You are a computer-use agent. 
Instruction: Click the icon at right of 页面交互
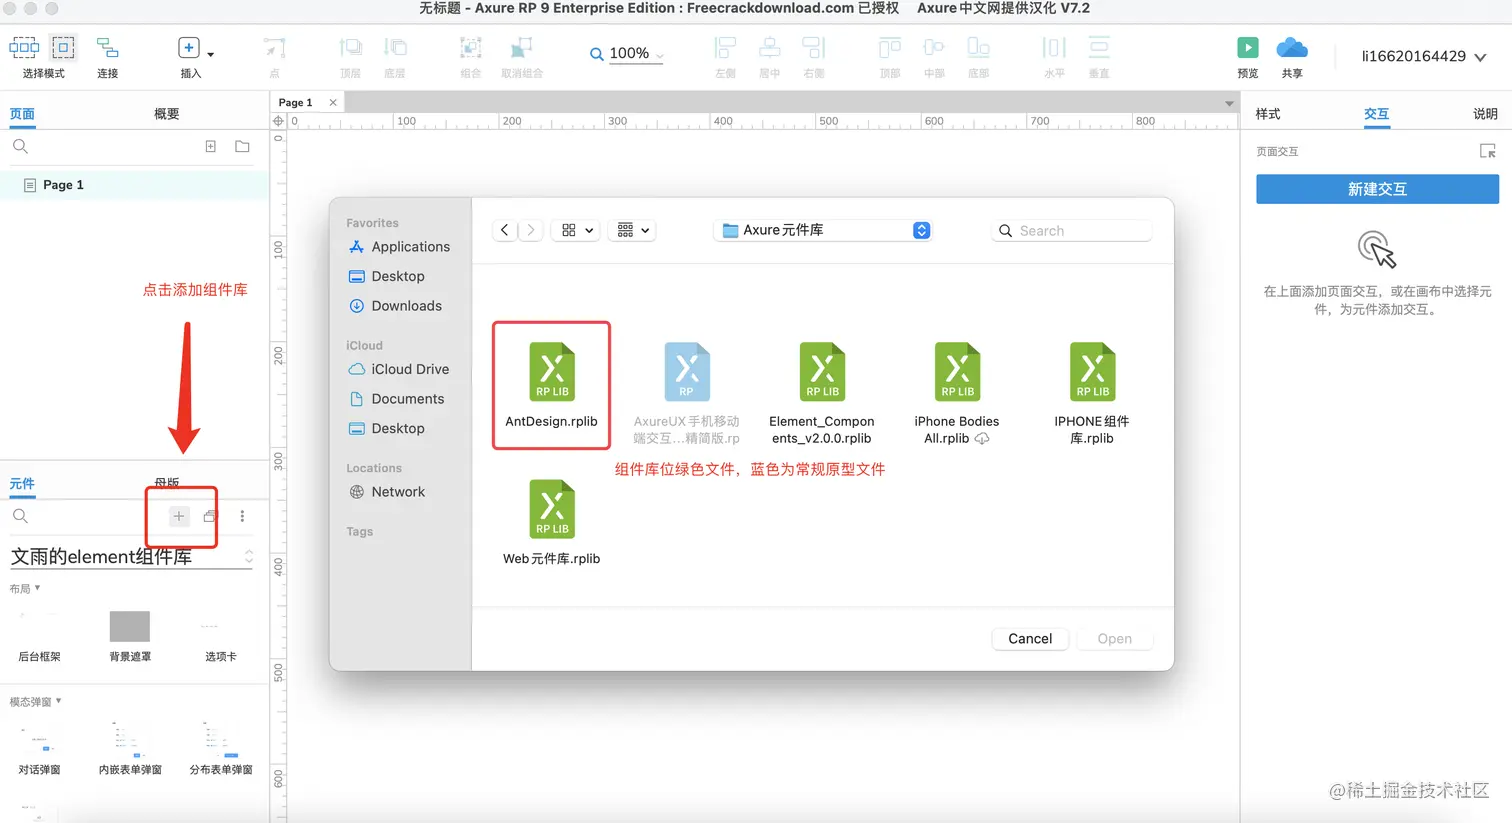click(1488, 151)
